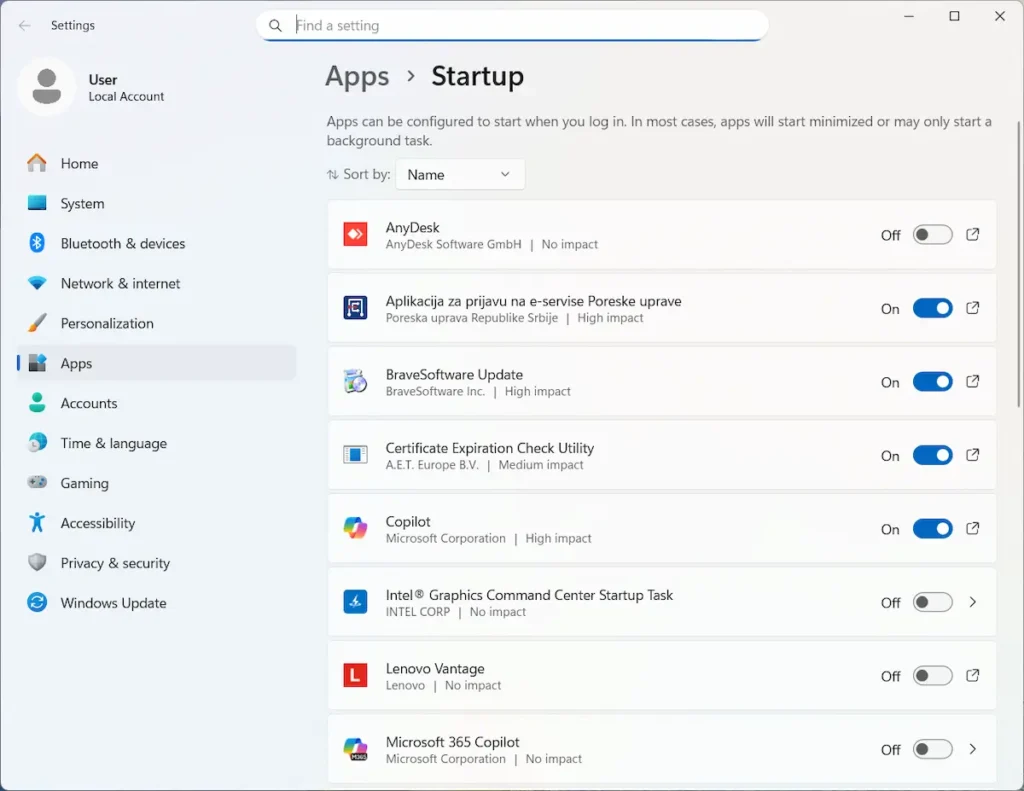Open Network & internet settings
This screenshot has height=791, width=1024.
pyautogui.click(x=156, y=283)
